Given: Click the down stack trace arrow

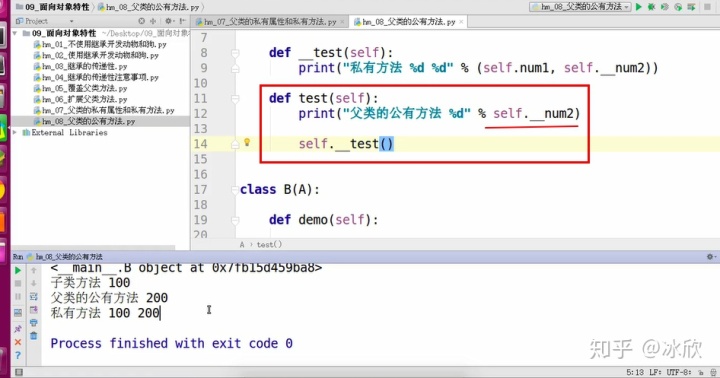Looking at the screenshot, I should tap(34, 283).
